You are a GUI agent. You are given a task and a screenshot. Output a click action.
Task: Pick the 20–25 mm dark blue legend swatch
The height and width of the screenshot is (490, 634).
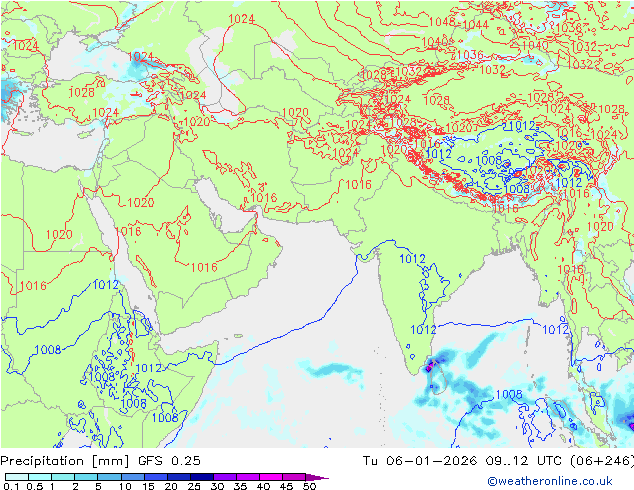coord(179,477)
